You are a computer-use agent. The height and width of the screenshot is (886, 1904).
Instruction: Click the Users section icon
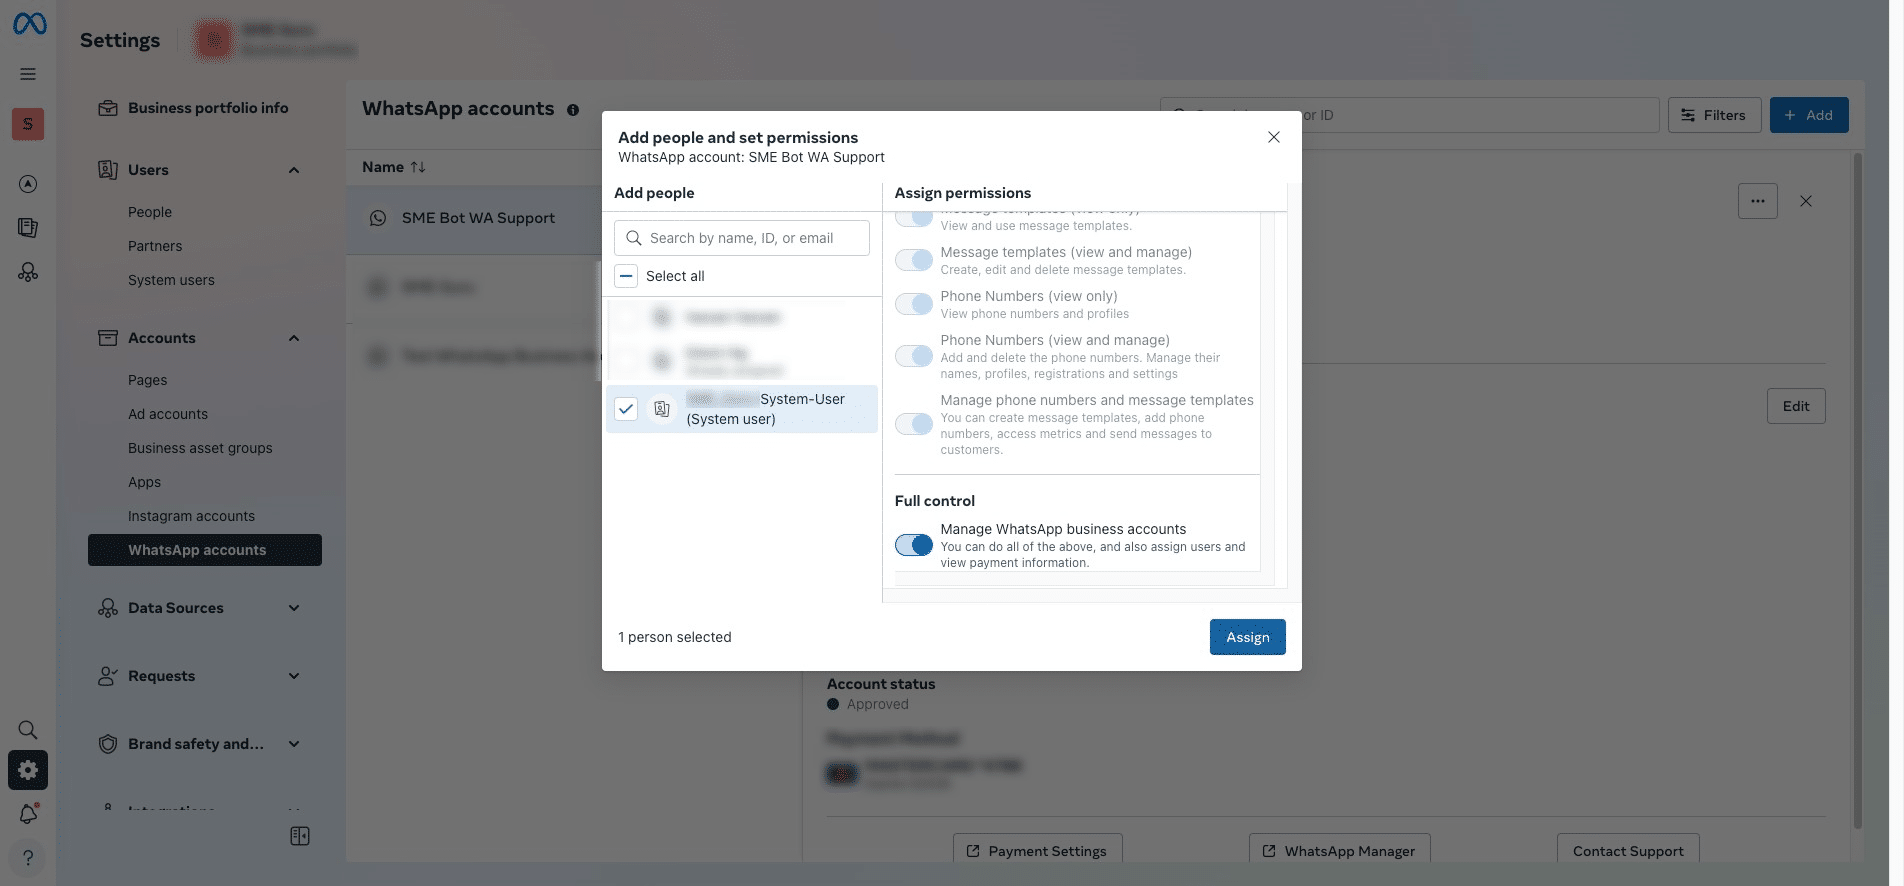point(108,170)
